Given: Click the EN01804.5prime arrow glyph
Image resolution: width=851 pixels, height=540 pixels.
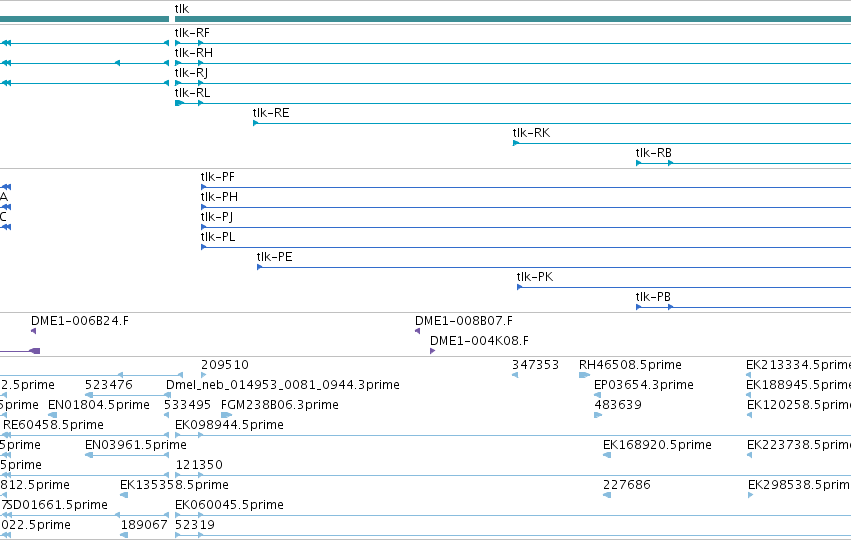Looking at the screenshot, I should (x=53, y=415).
